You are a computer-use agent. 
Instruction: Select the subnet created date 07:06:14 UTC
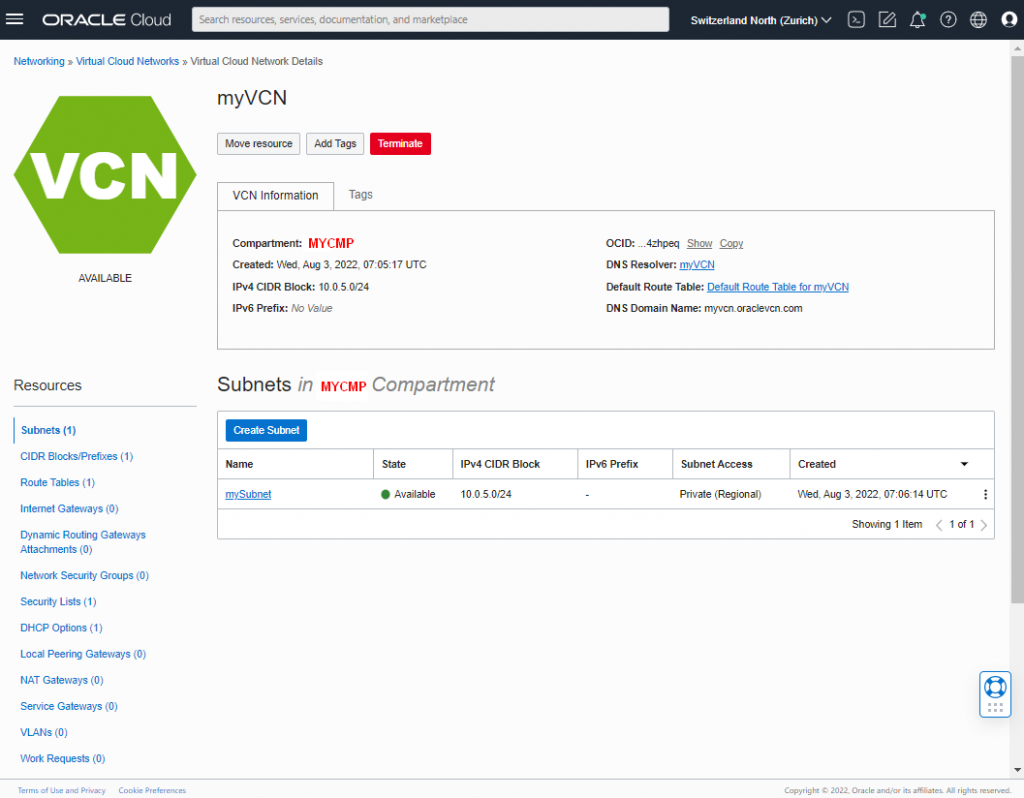[872, 494]
